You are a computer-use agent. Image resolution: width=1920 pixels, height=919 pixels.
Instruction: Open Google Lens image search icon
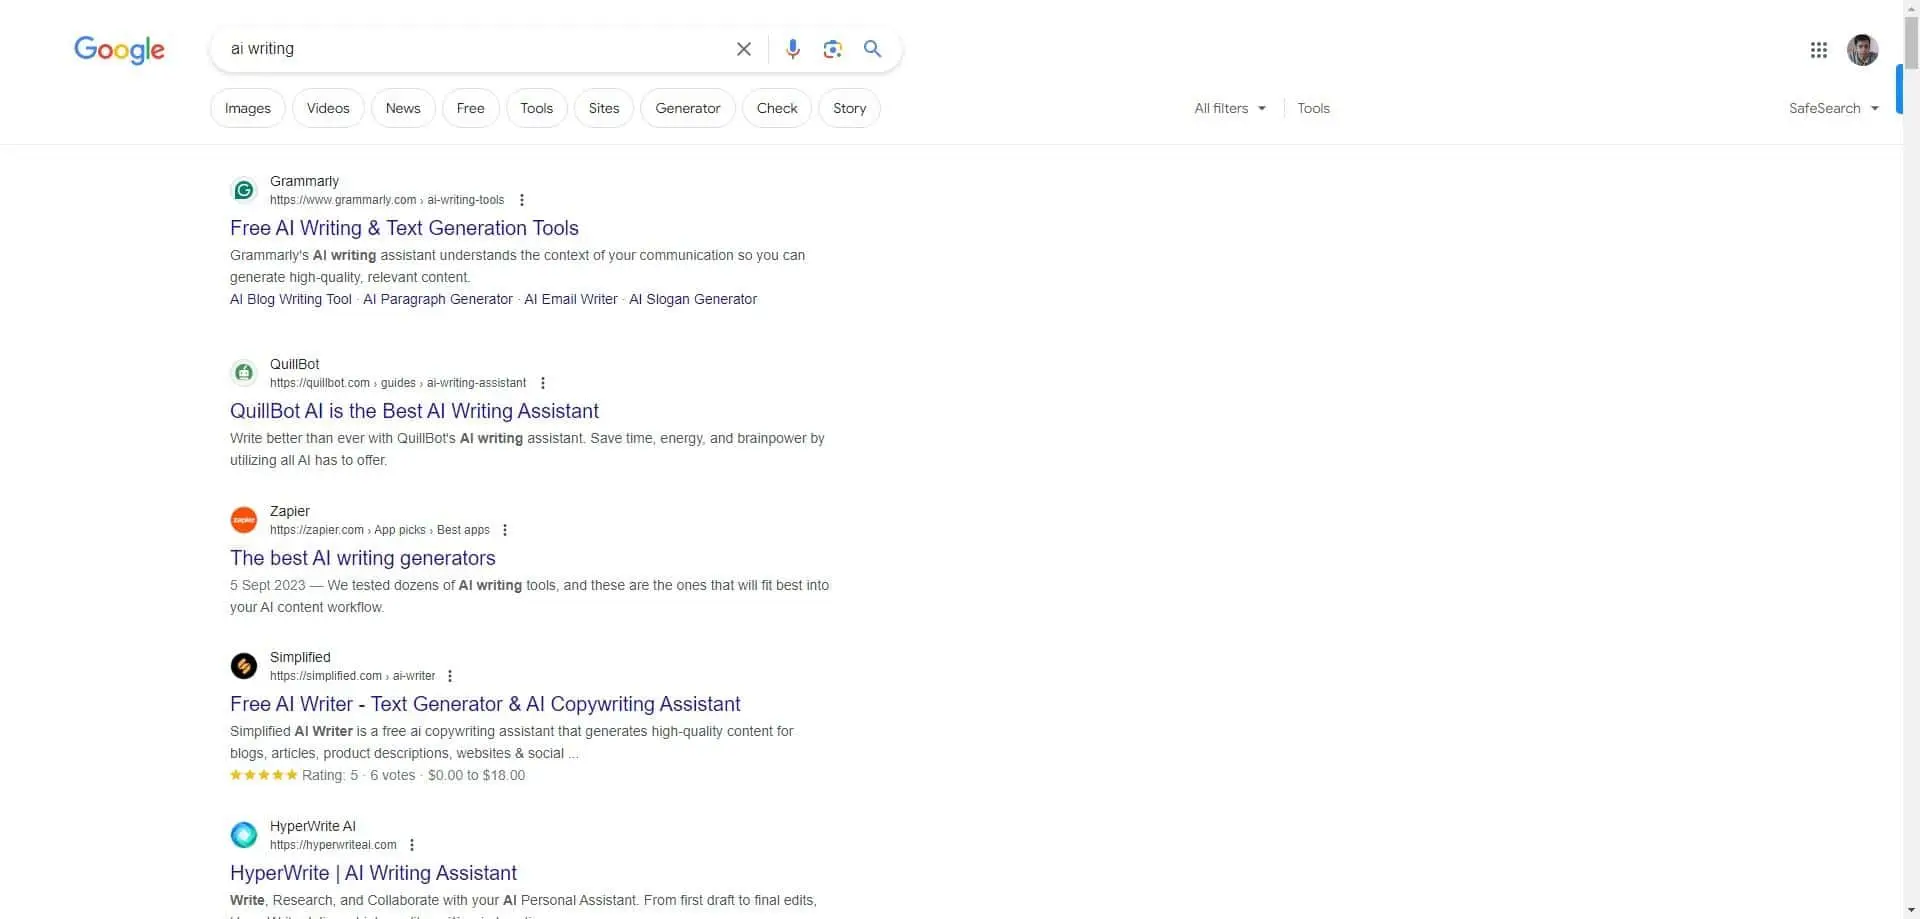(832, 49)
